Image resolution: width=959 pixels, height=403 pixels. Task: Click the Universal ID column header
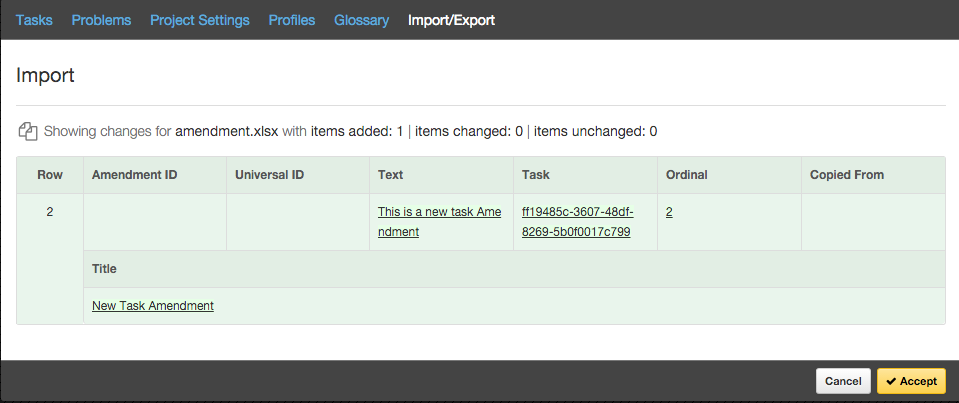coord(269,175)
